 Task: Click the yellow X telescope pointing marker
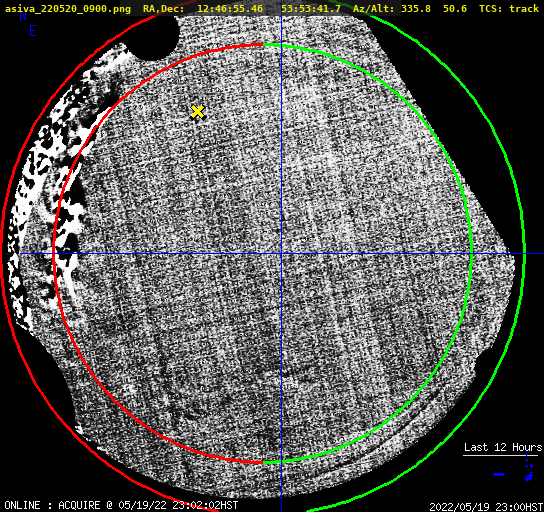pos(197,112)
